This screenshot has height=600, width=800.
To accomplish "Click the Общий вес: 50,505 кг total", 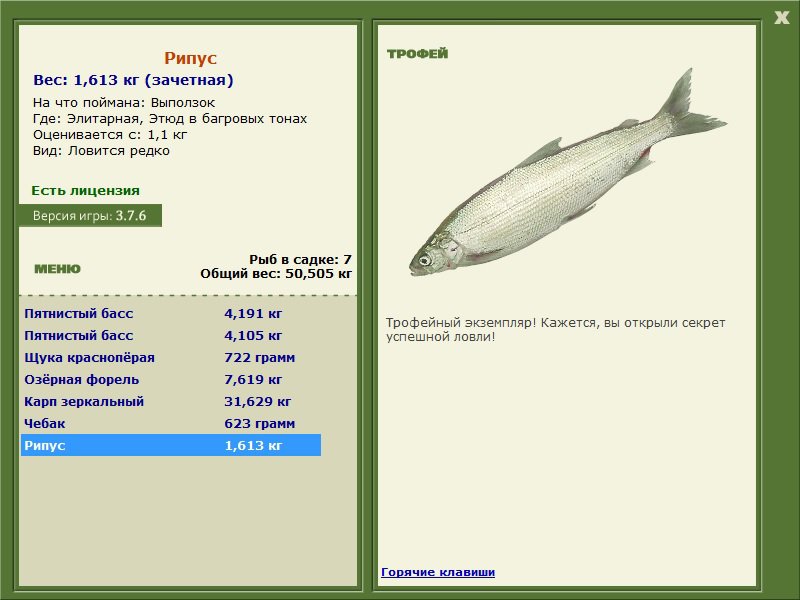I will pos(276,274).
